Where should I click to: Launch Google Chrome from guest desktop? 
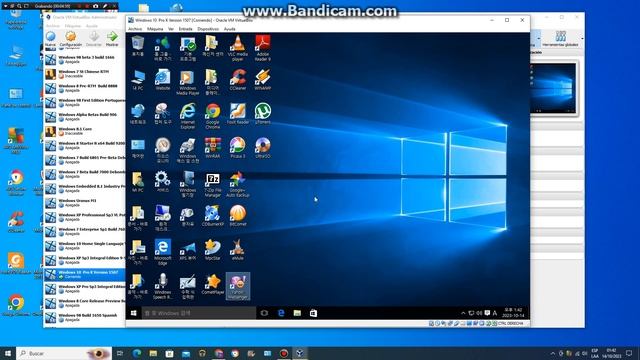213,116
